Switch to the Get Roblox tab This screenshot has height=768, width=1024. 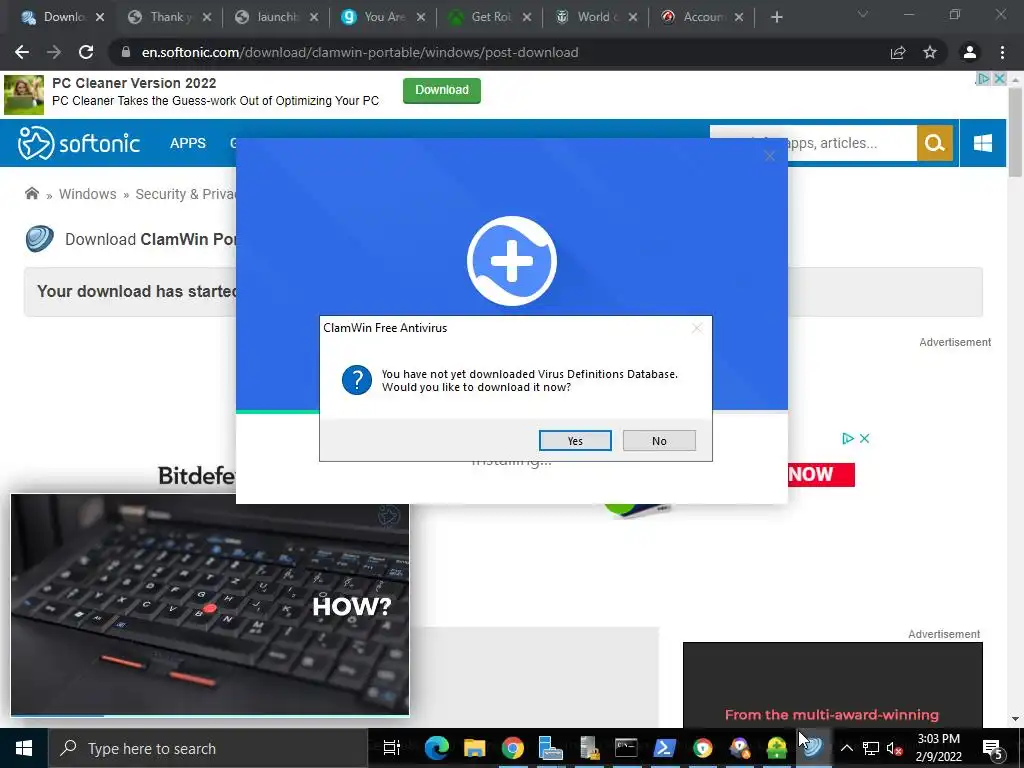point(490,17)
